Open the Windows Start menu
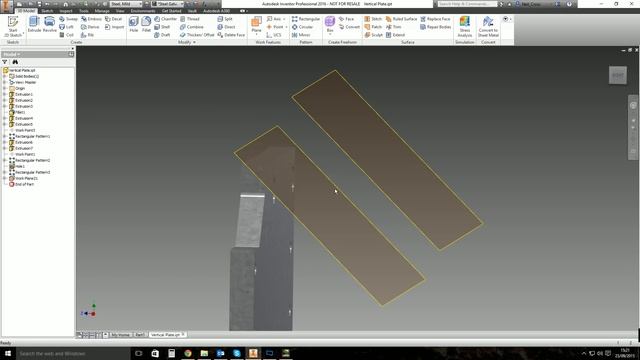 click(x=8, y=353)
